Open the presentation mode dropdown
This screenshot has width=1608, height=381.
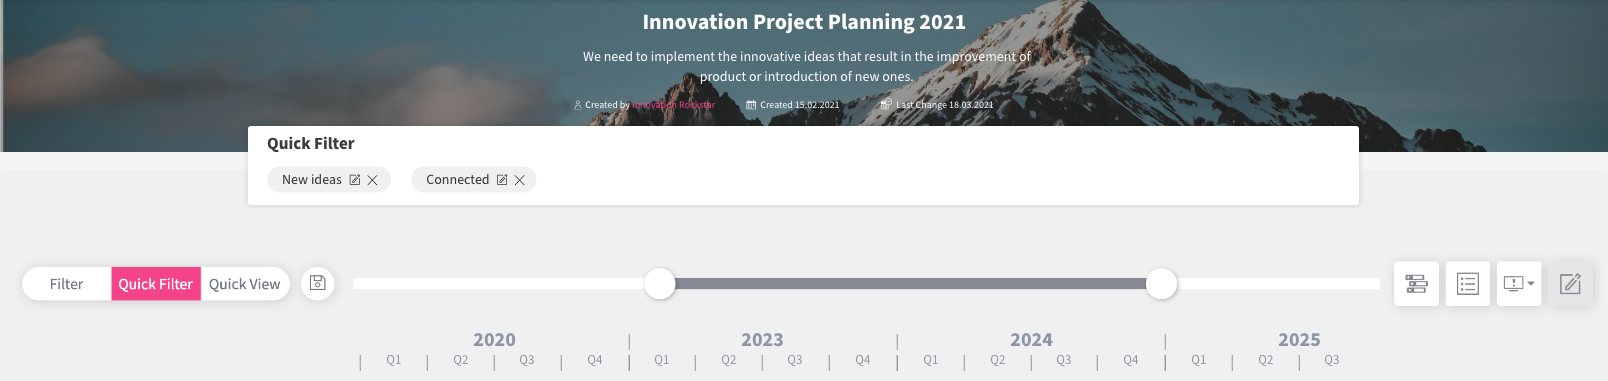[1519, 284]
